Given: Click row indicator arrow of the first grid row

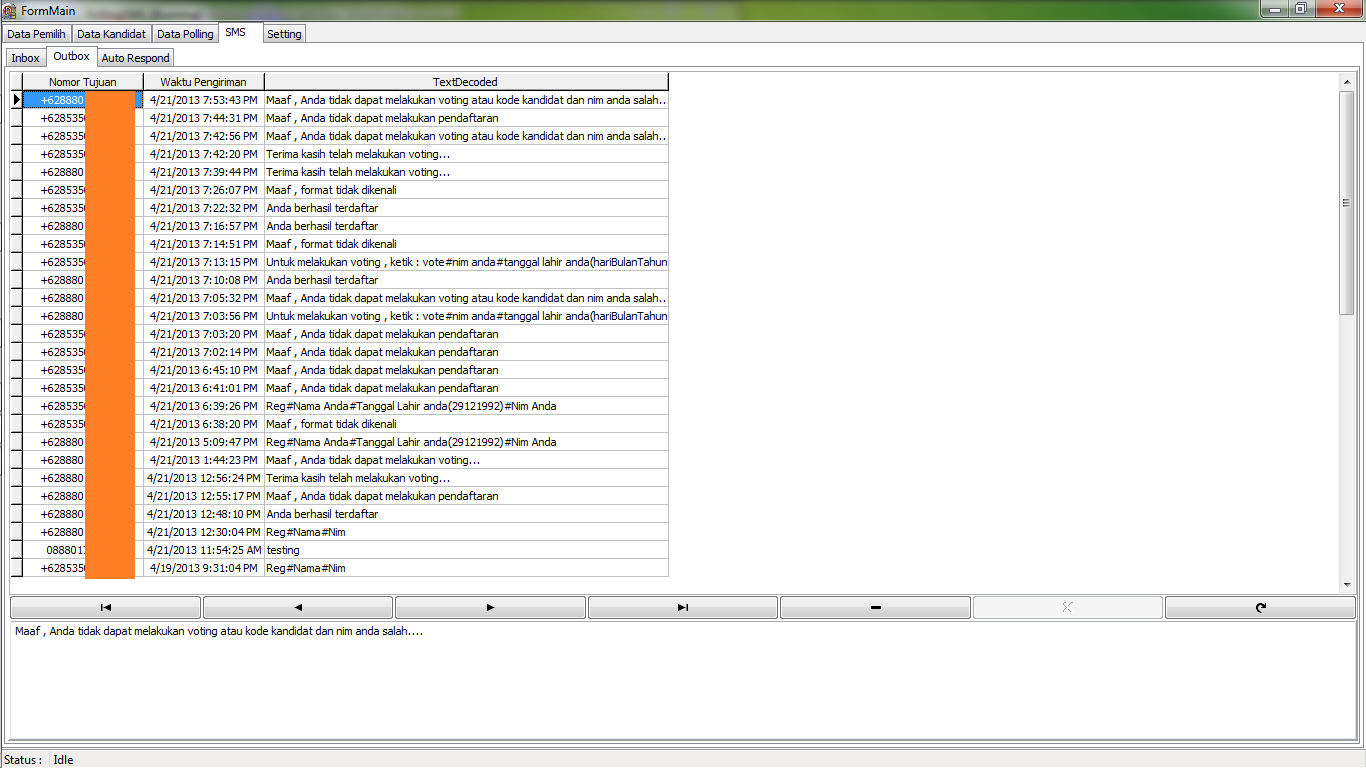Looking at the screenshot, I should (16, 100).
